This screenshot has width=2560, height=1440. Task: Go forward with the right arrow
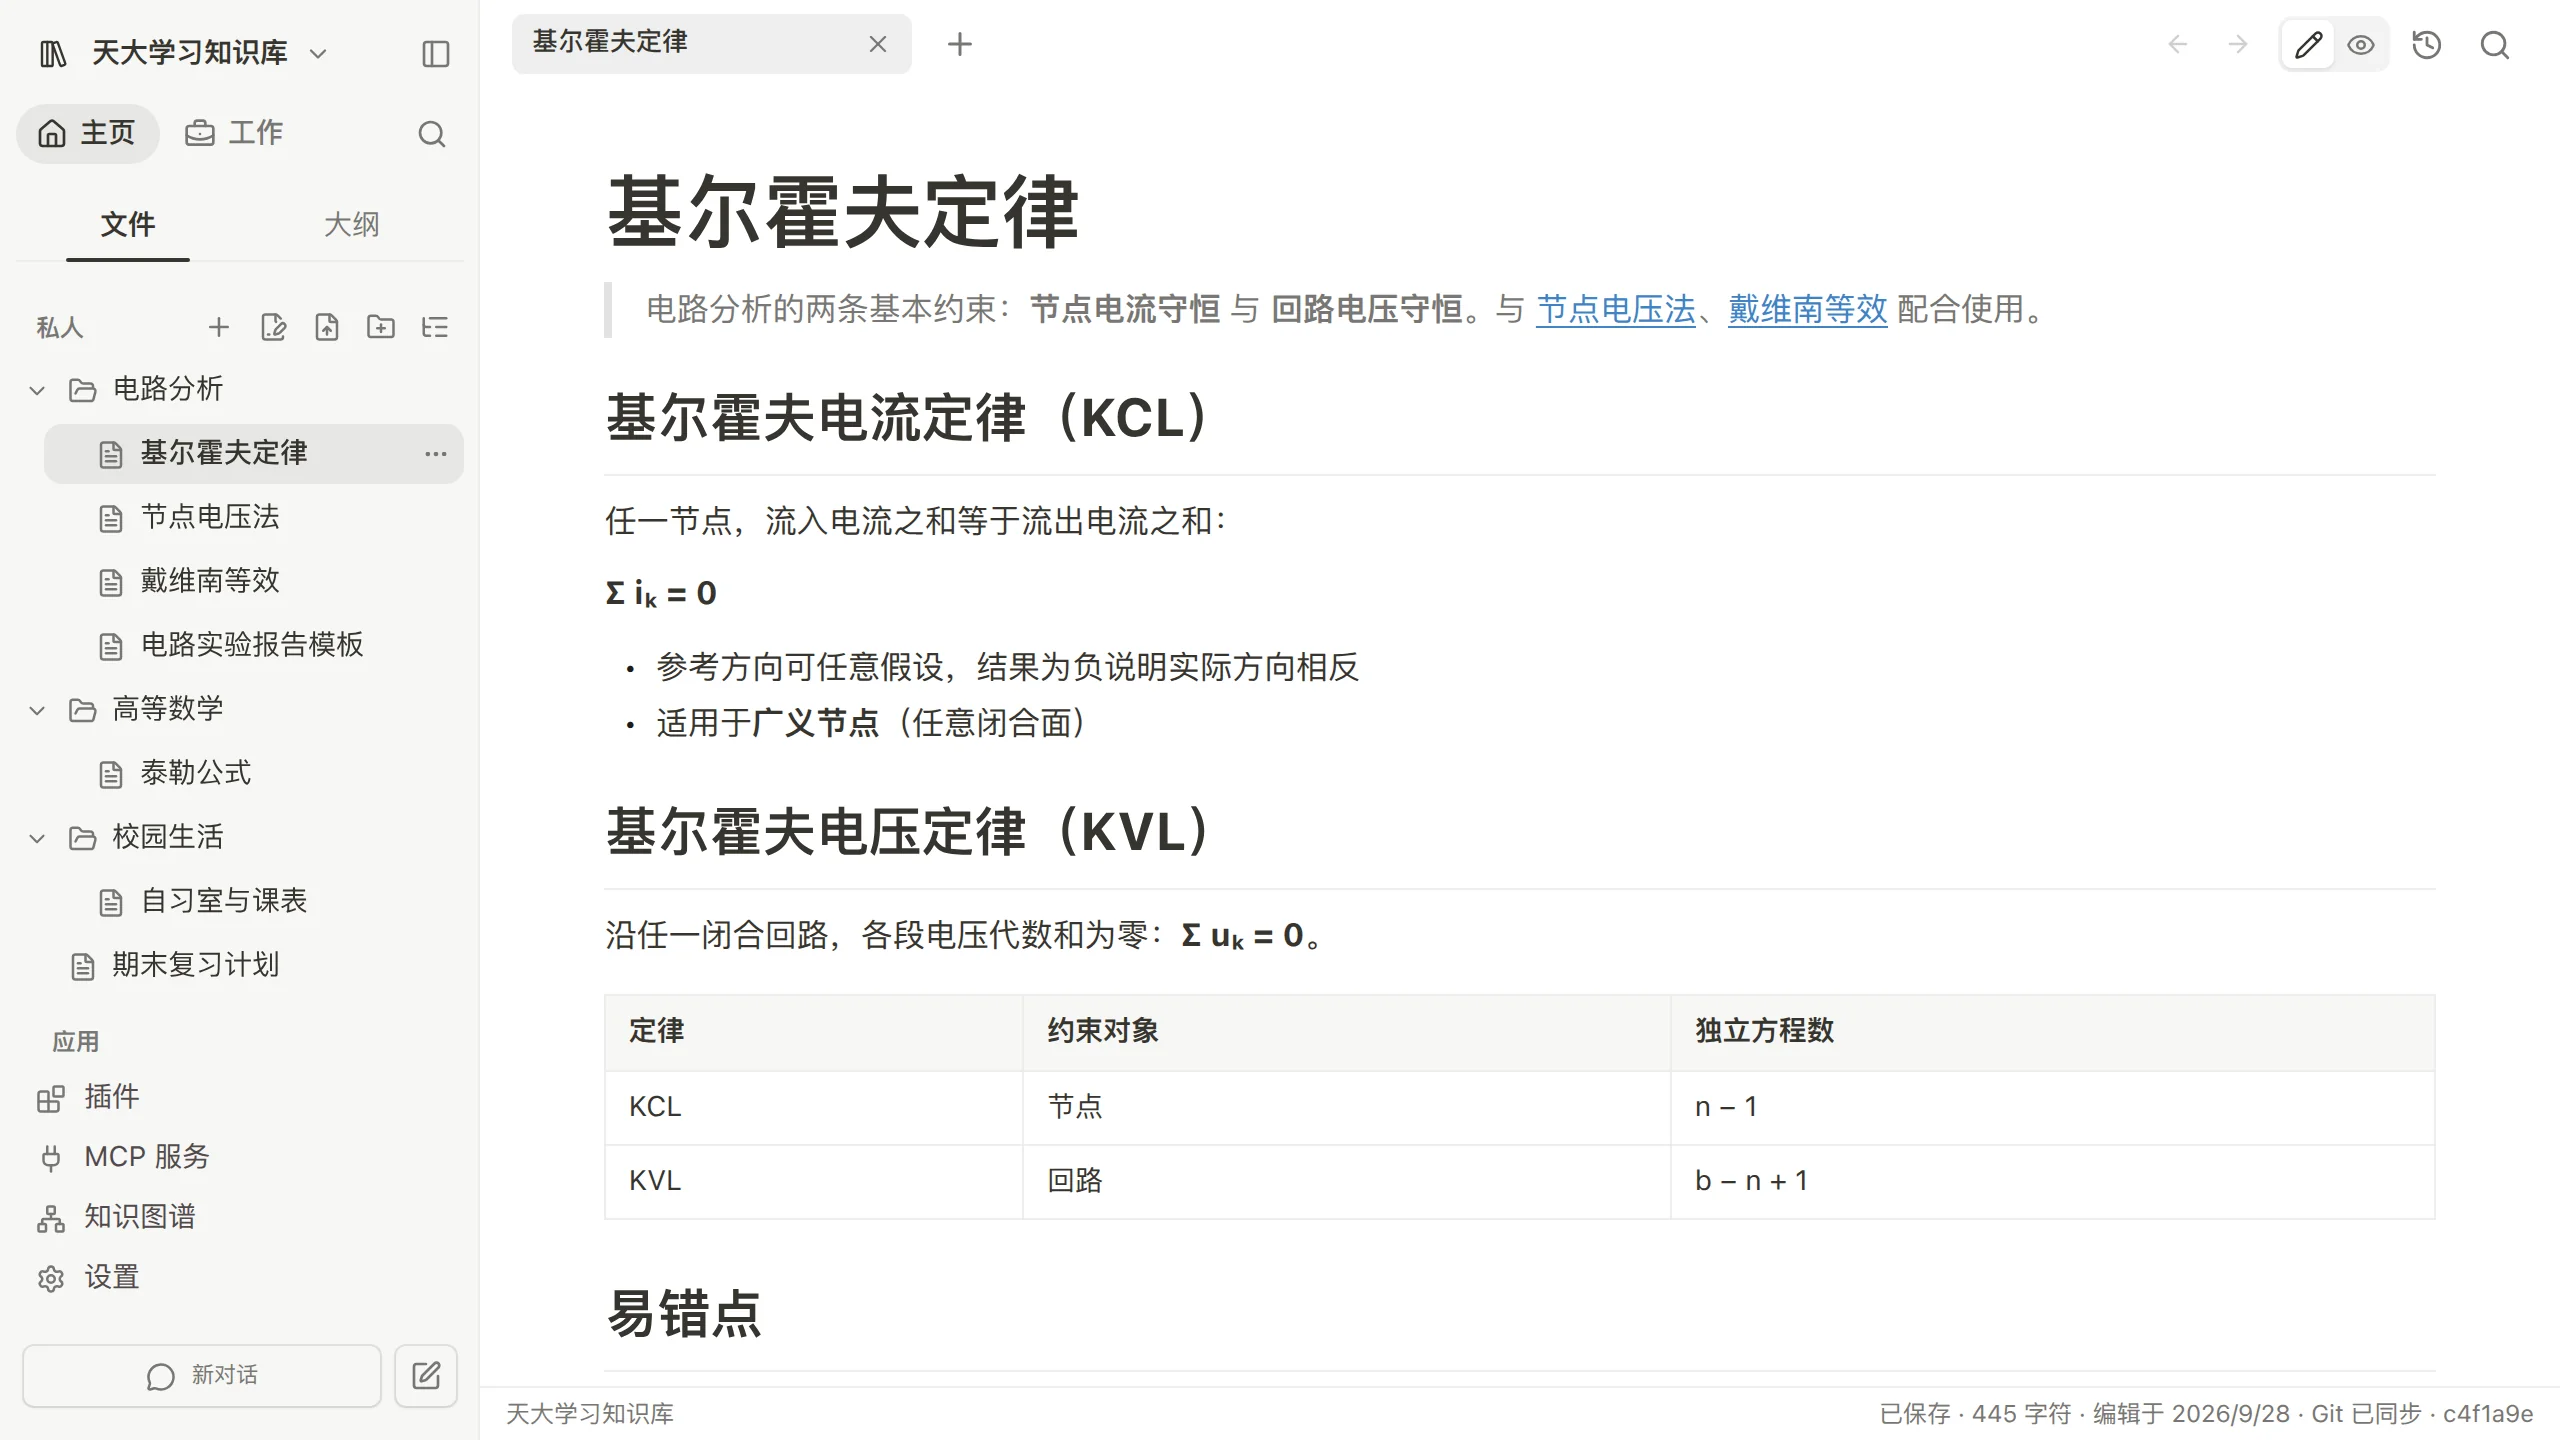2238,44
